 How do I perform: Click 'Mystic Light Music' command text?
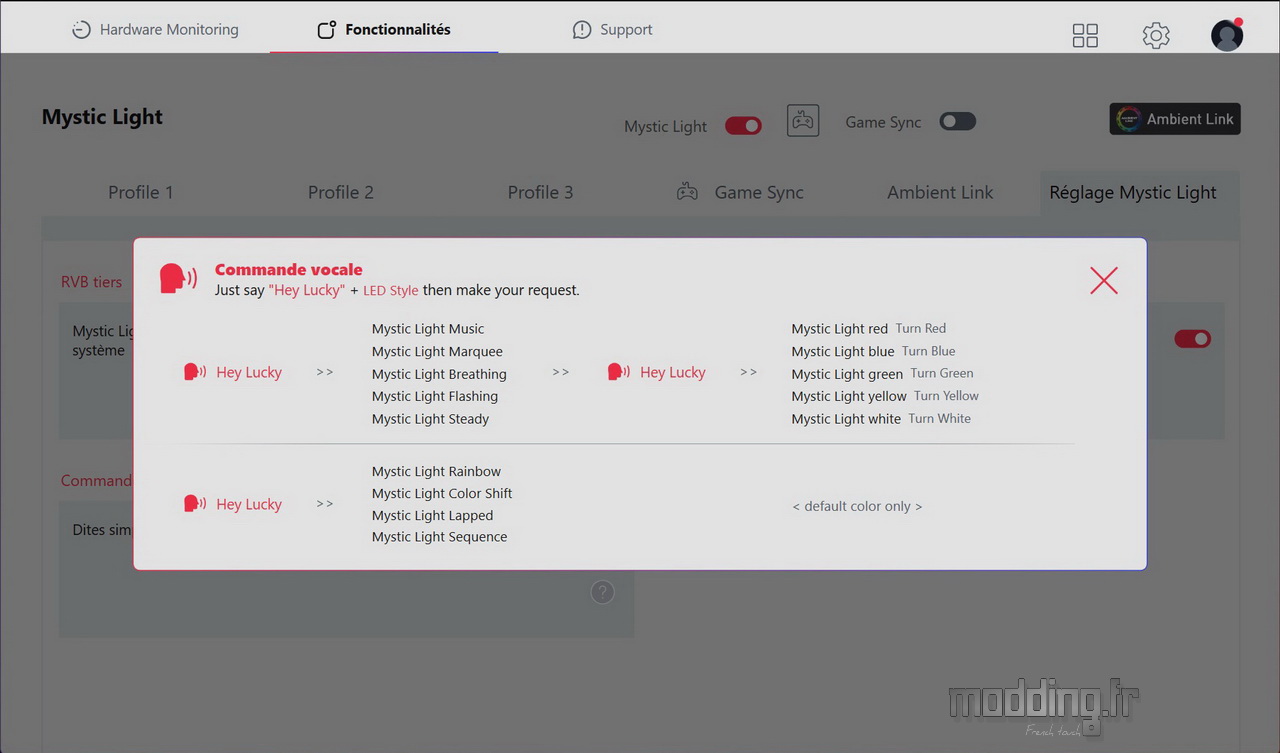[x=428, y=329]
